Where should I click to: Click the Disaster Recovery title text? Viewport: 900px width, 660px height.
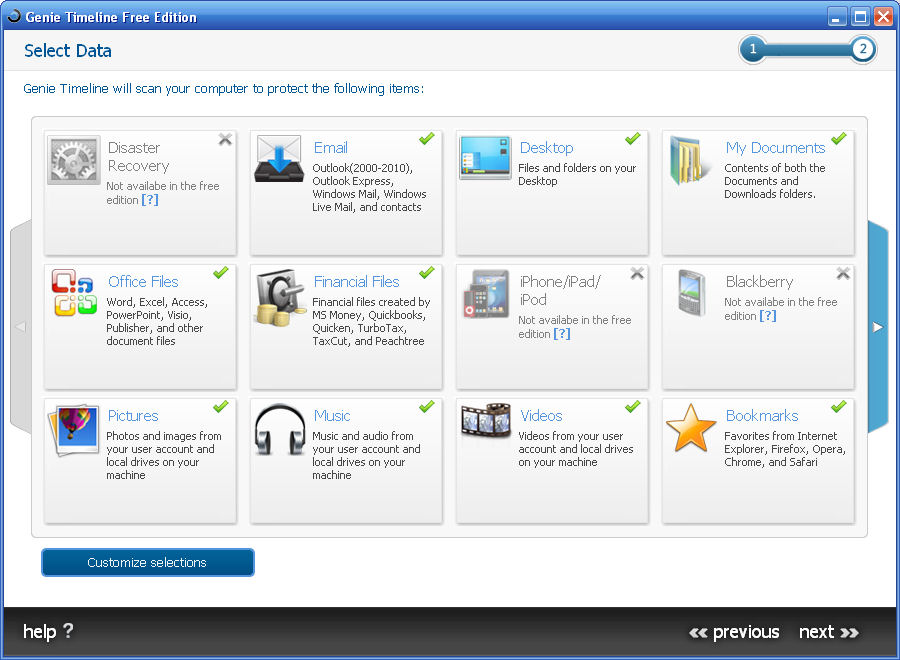click(x=138, y=157)
